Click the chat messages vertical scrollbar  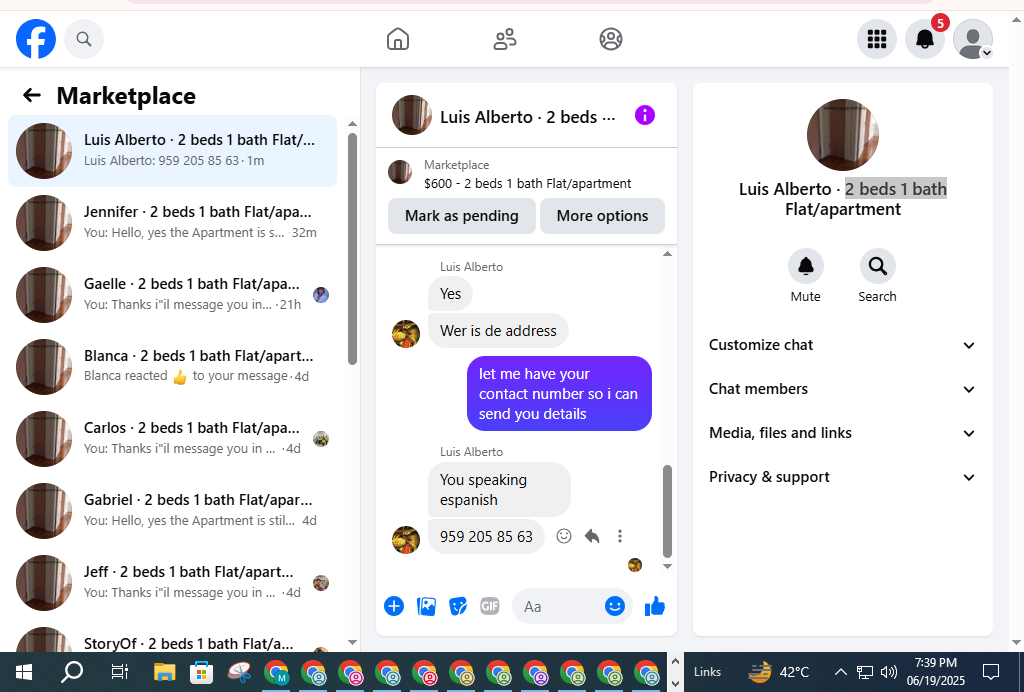[x=667, y=511]
